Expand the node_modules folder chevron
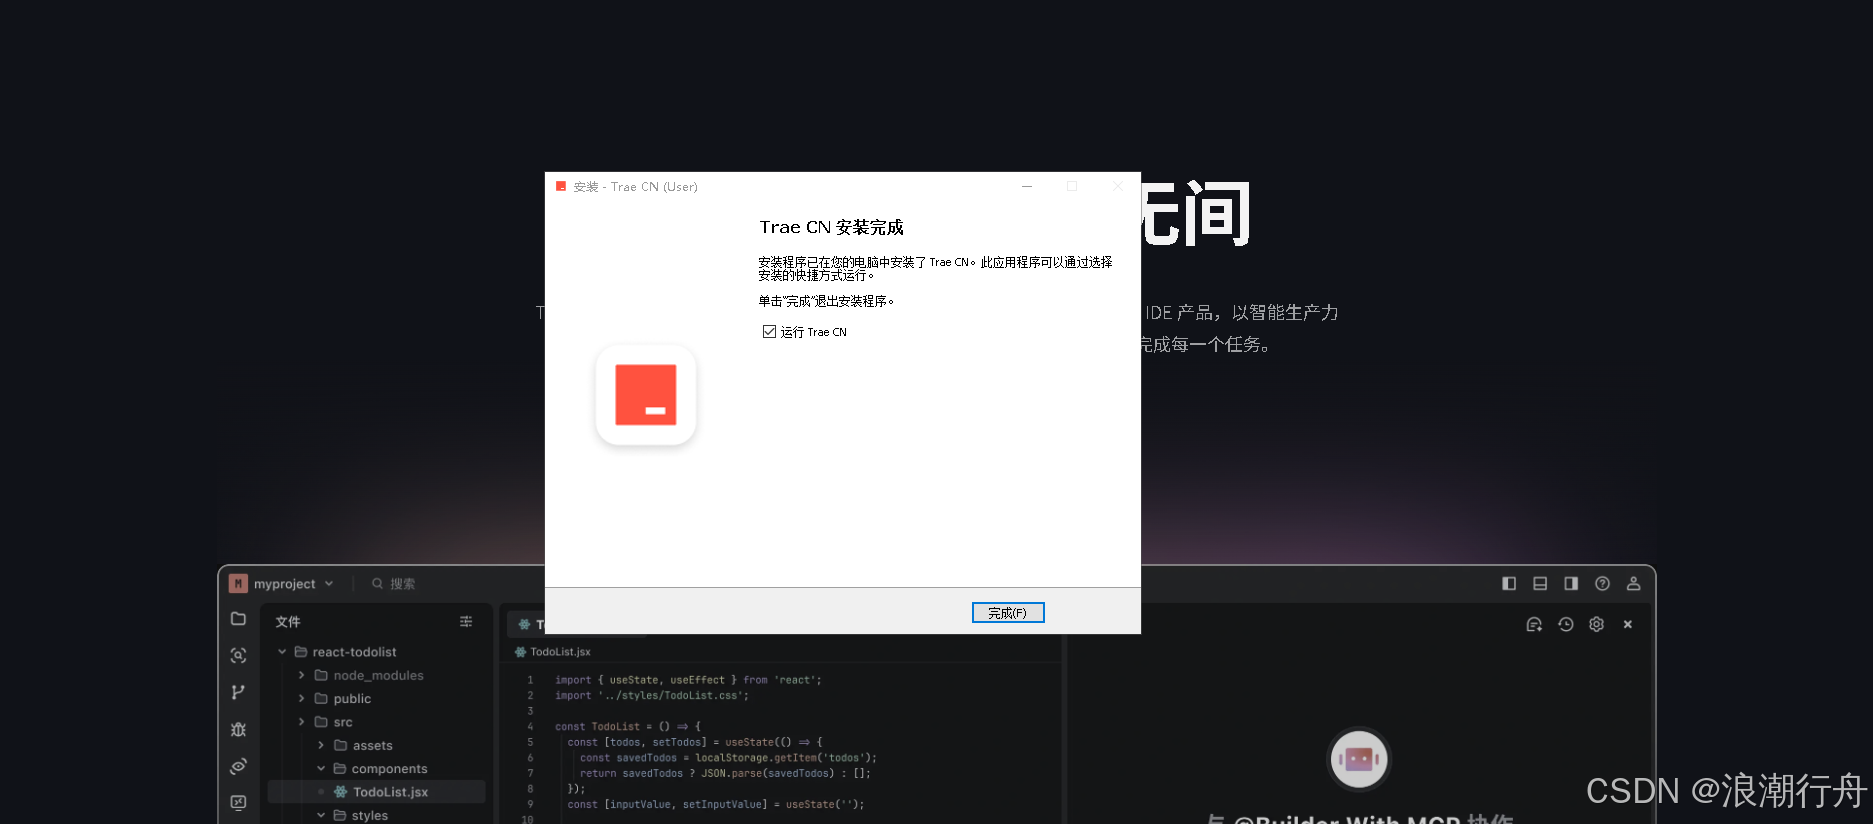The image size is (1873, 824). coord(301,676)
